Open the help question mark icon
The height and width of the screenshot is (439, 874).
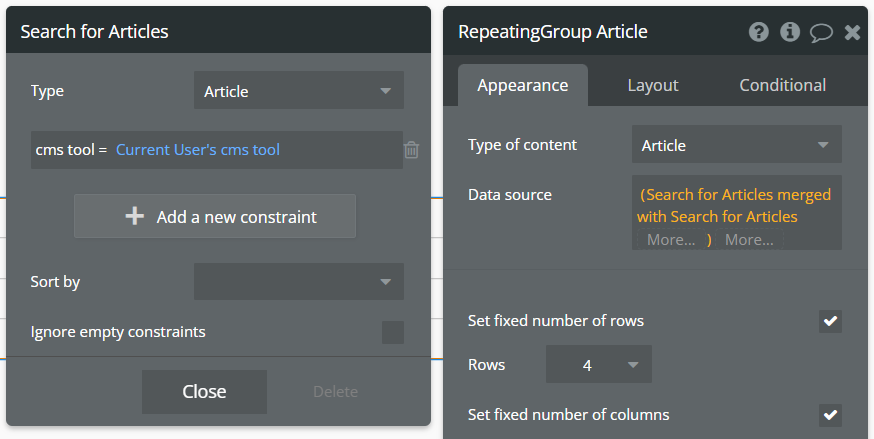tap(759, 32)
